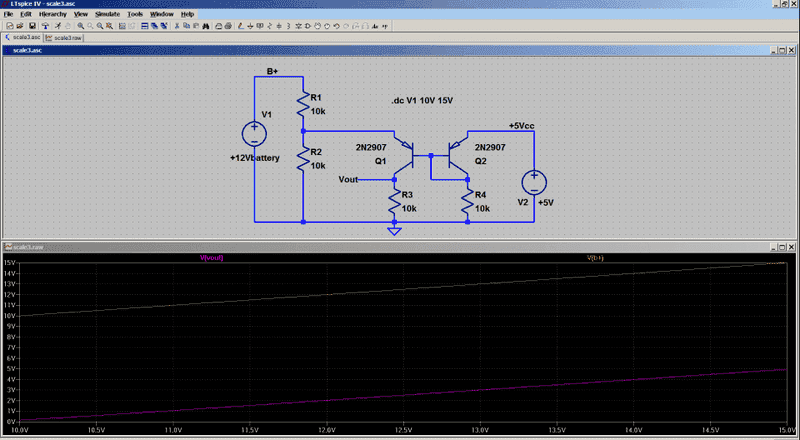
Task: Click the Print icon in toolbar
Action: pos(218,26)
